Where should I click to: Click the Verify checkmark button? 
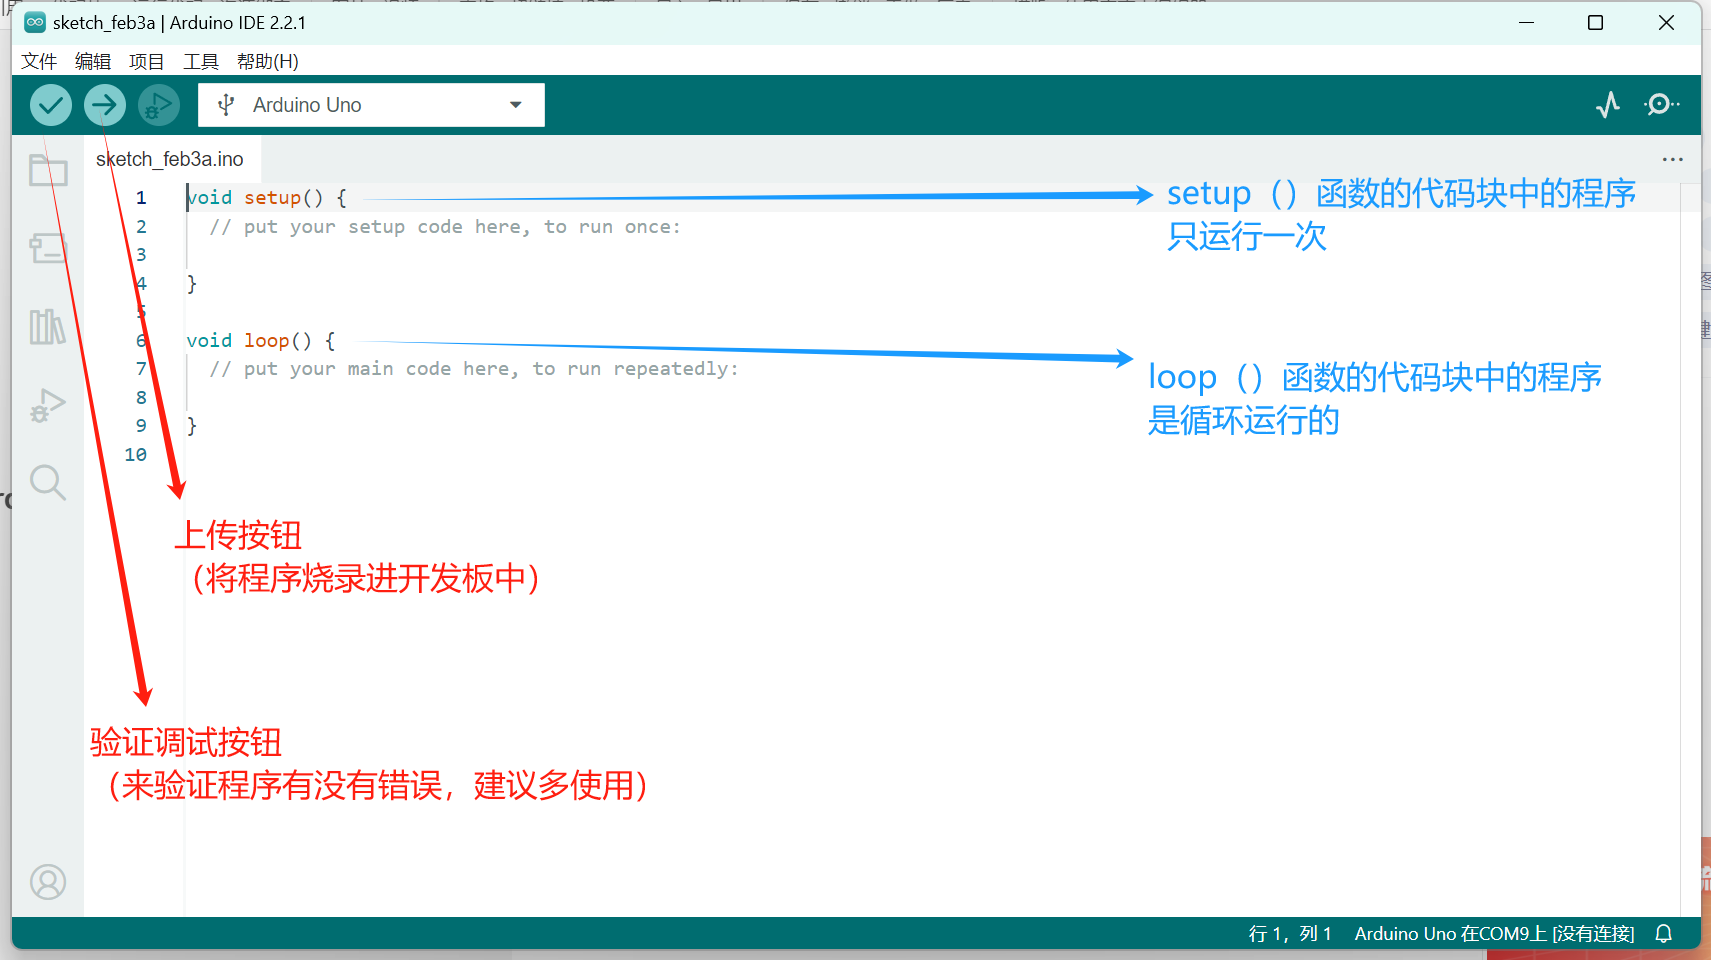tap(51, 105)
